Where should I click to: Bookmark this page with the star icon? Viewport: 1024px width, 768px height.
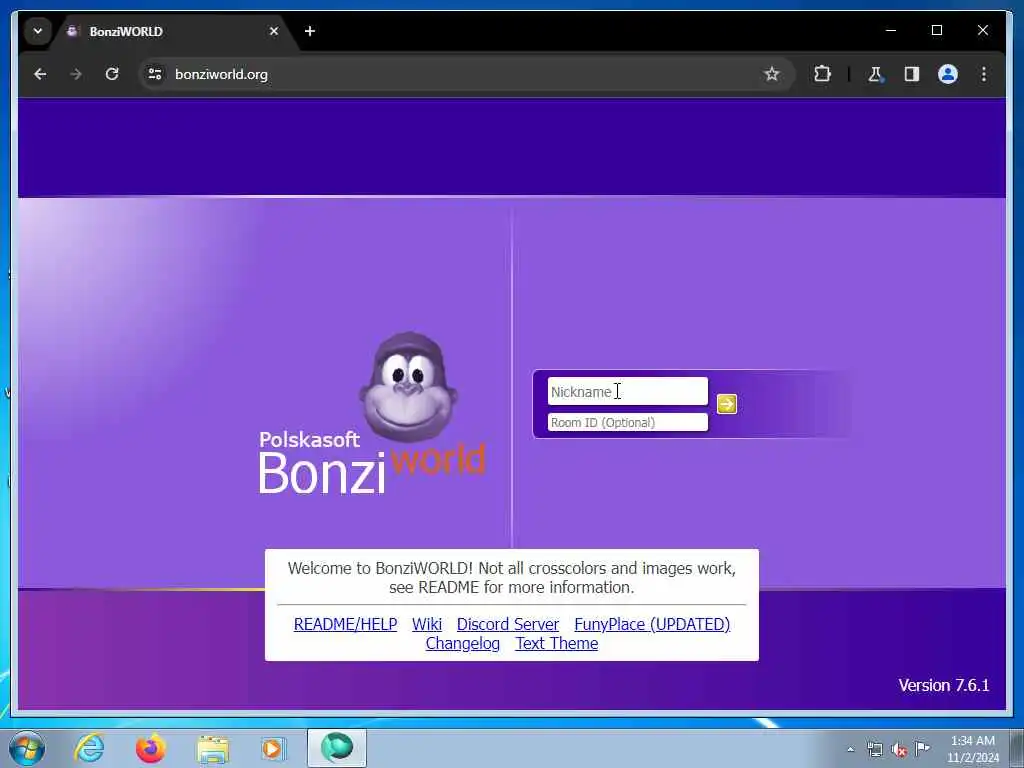point(772,74)
